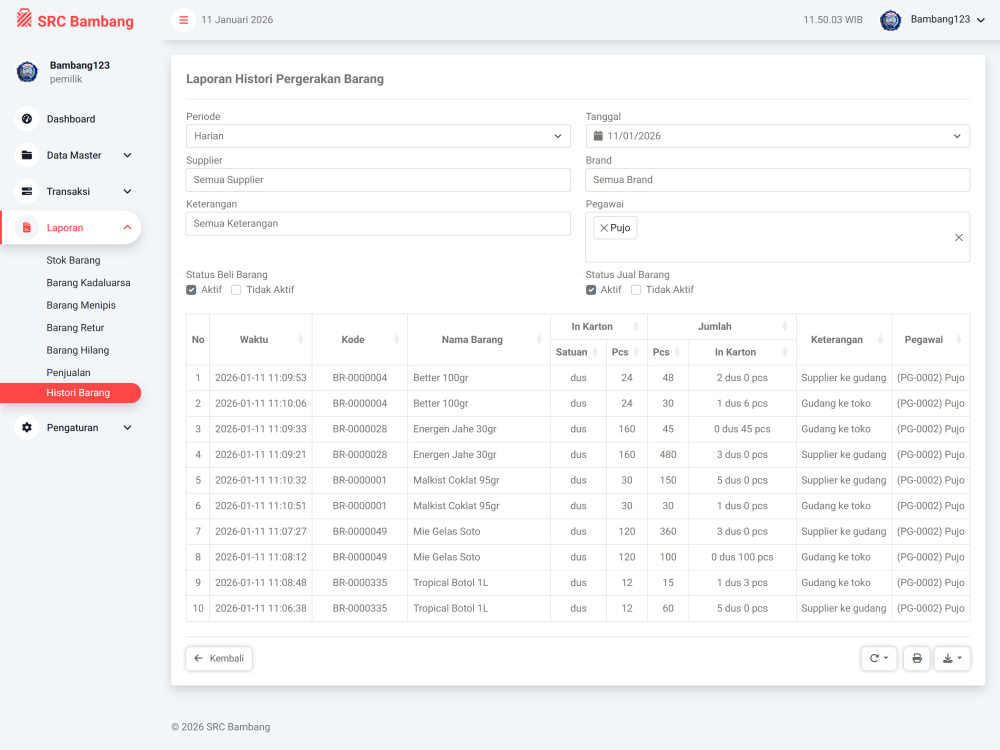This screenshot has height=750, width=1000.
Task: Click the Brand input field
Action: [x=777, y=180]
